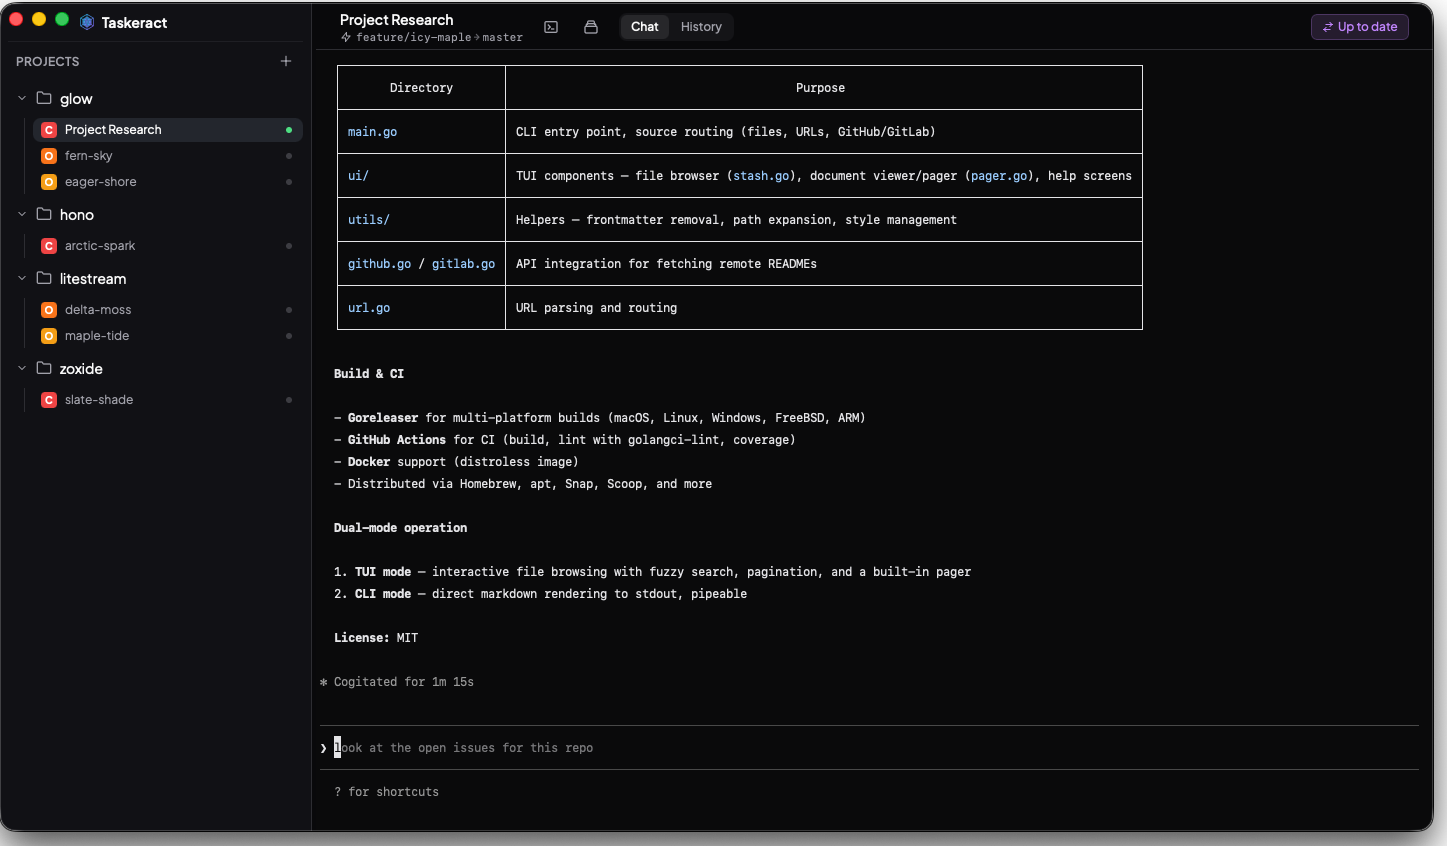Image resolution: width=1447 pixels, height=846 pixels.
Task: Click the red agent icon beside slate-shade
Action: pyautogui.click(x=48, y=399)
